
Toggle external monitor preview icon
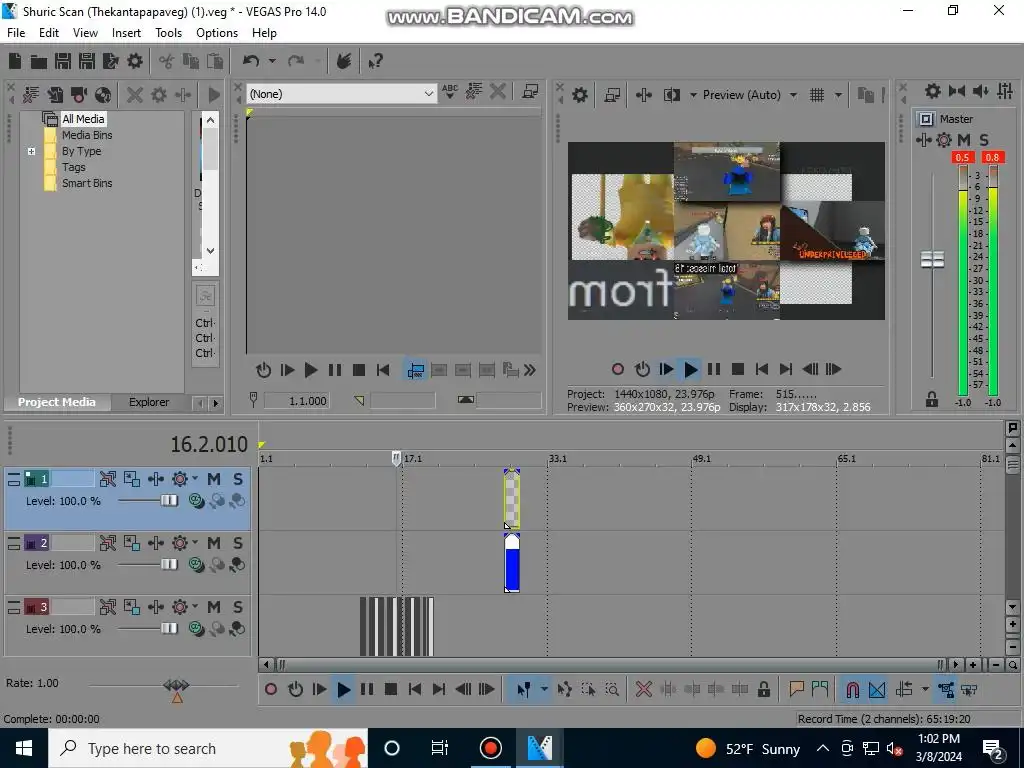pos(612,95)
